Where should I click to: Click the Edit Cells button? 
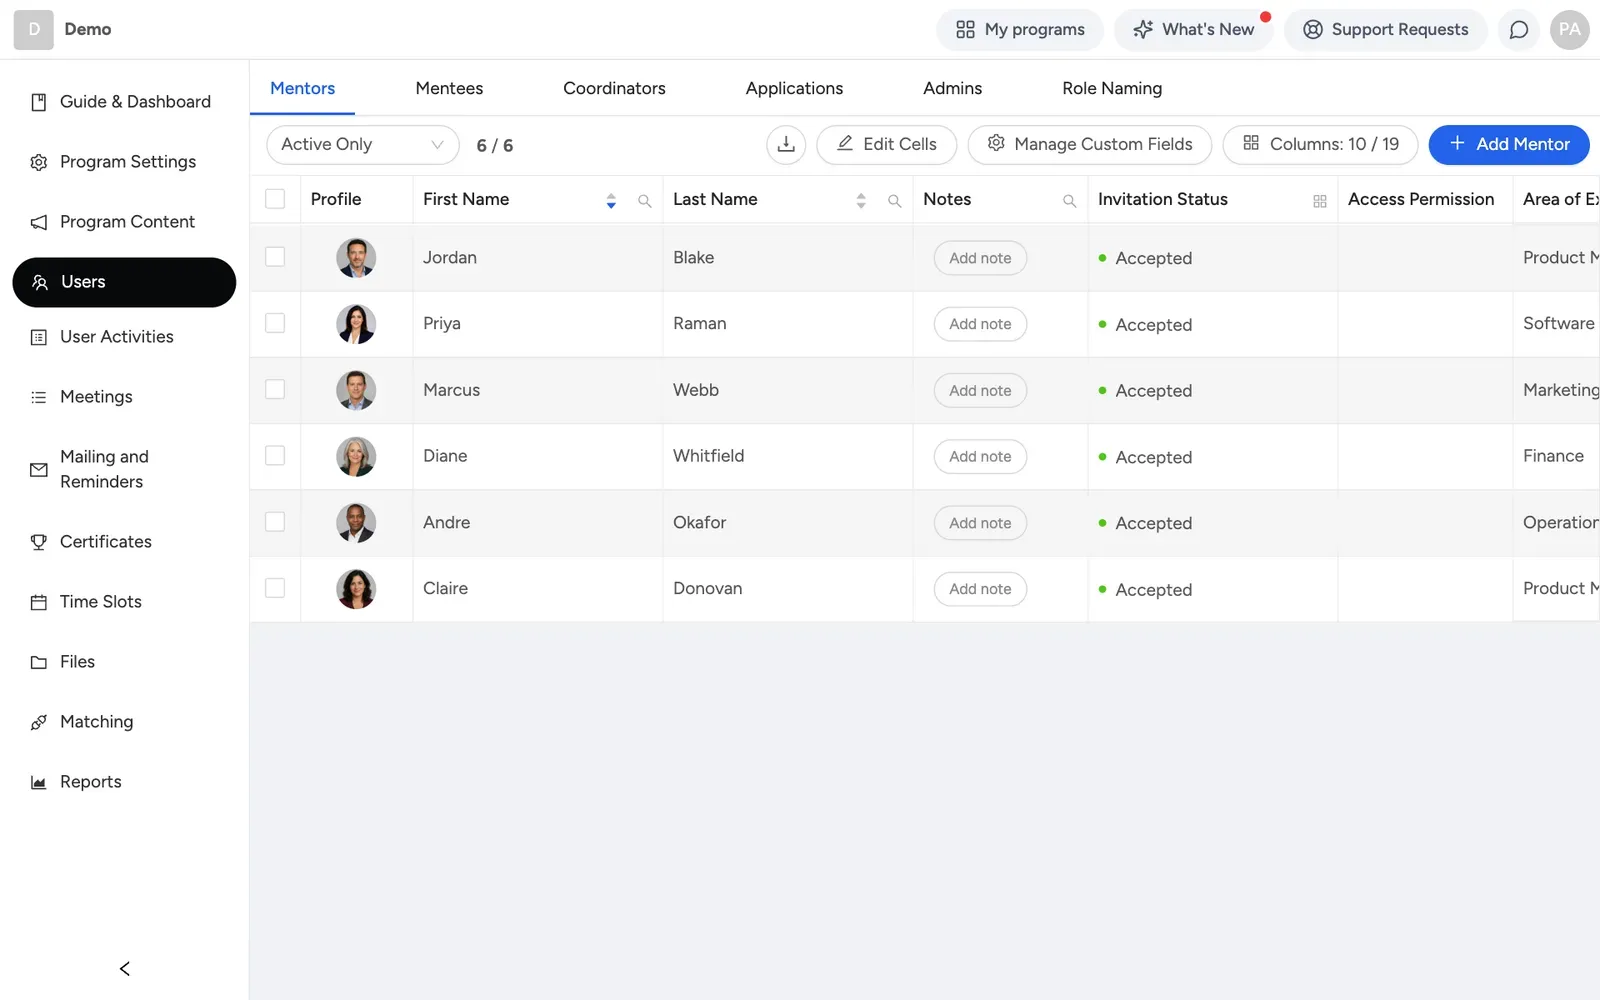click(886, 144)
